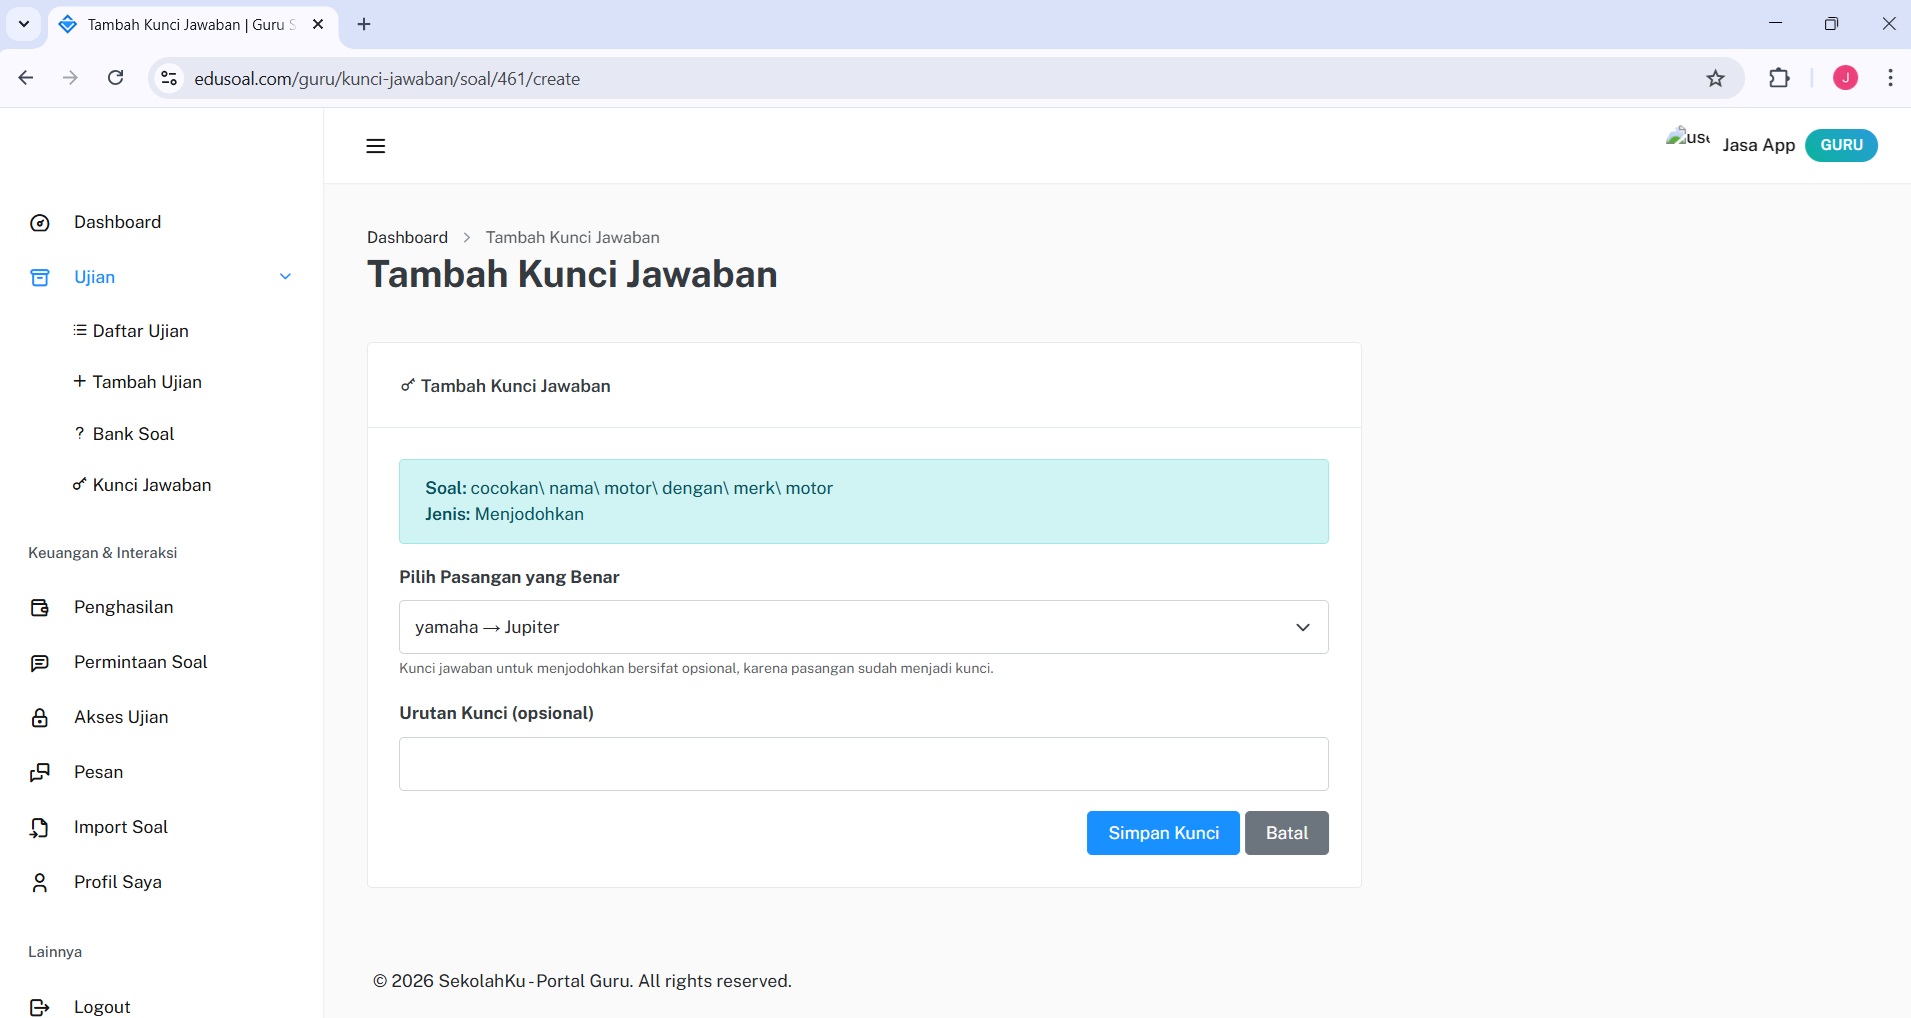Screen dimensions: 1911x1018
Task: Click the Import Soal file icon
Action: click(40, 828)
